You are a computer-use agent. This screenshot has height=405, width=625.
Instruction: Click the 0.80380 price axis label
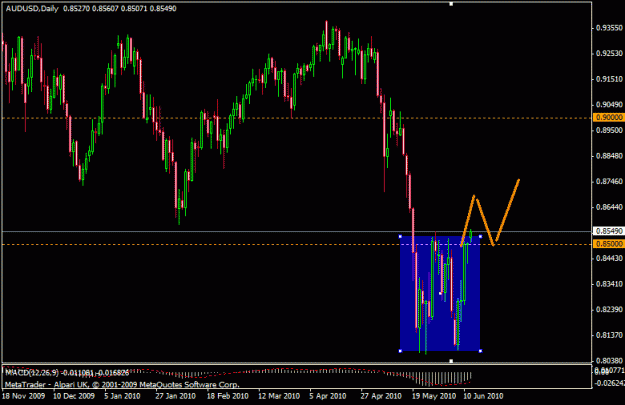609,360
